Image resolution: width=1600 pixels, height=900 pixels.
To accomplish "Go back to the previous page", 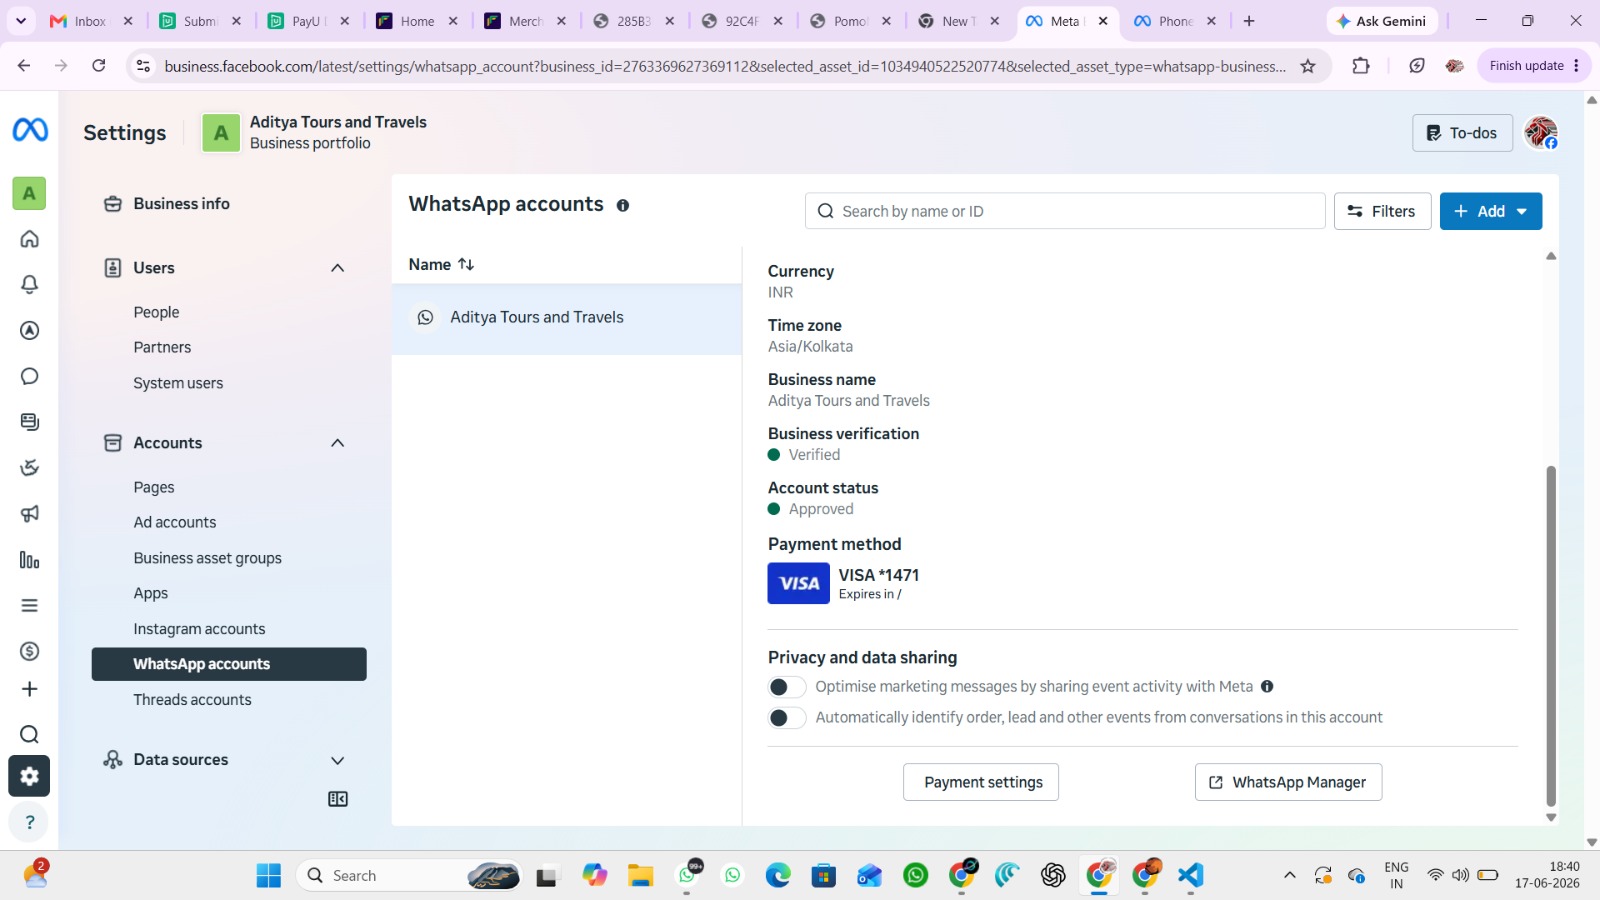I will [24, 66].
